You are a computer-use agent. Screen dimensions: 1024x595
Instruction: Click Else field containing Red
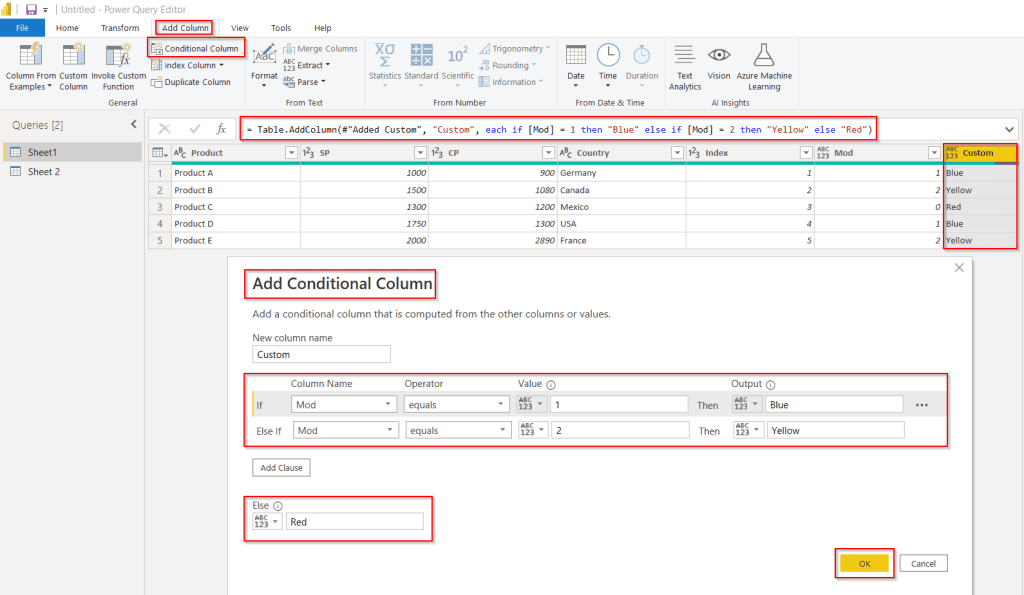click(x=355, y=522)
